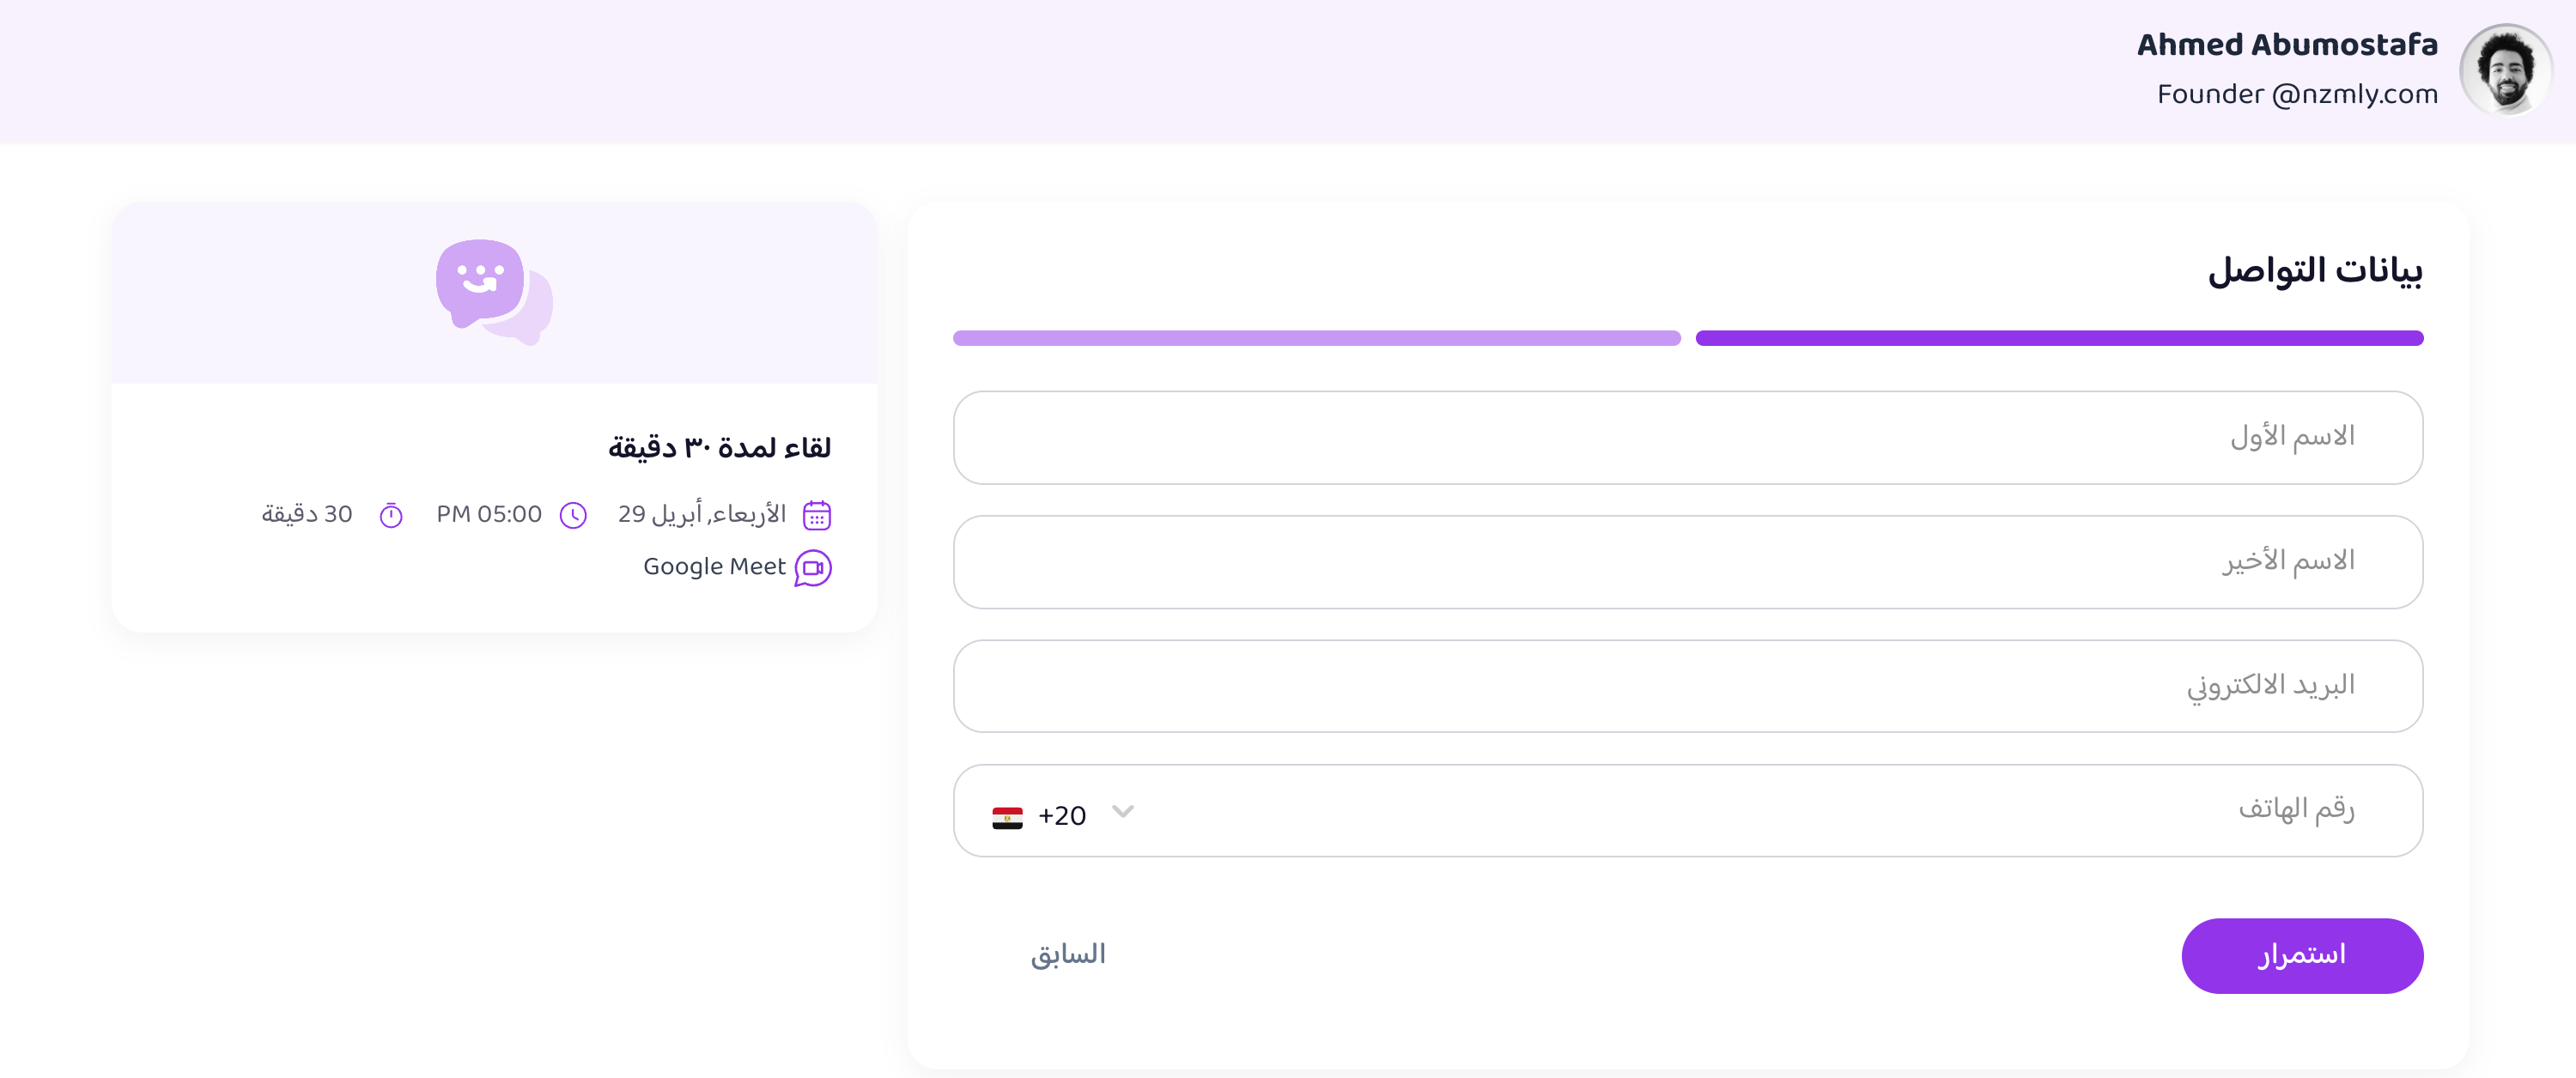The image size is (2576, 1078).
Task: Click Ahmed Abumostafa's profile photo
Action: (x=2505, y=70)
